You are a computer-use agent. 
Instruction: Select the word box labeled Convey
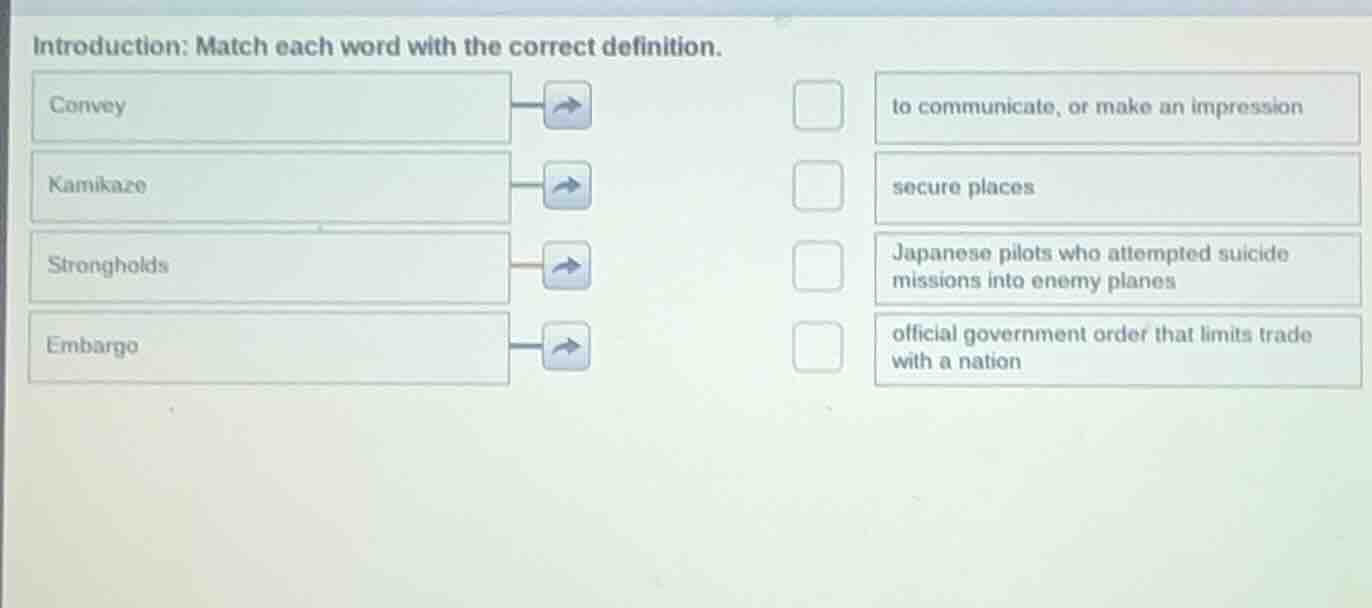(270, 105)
